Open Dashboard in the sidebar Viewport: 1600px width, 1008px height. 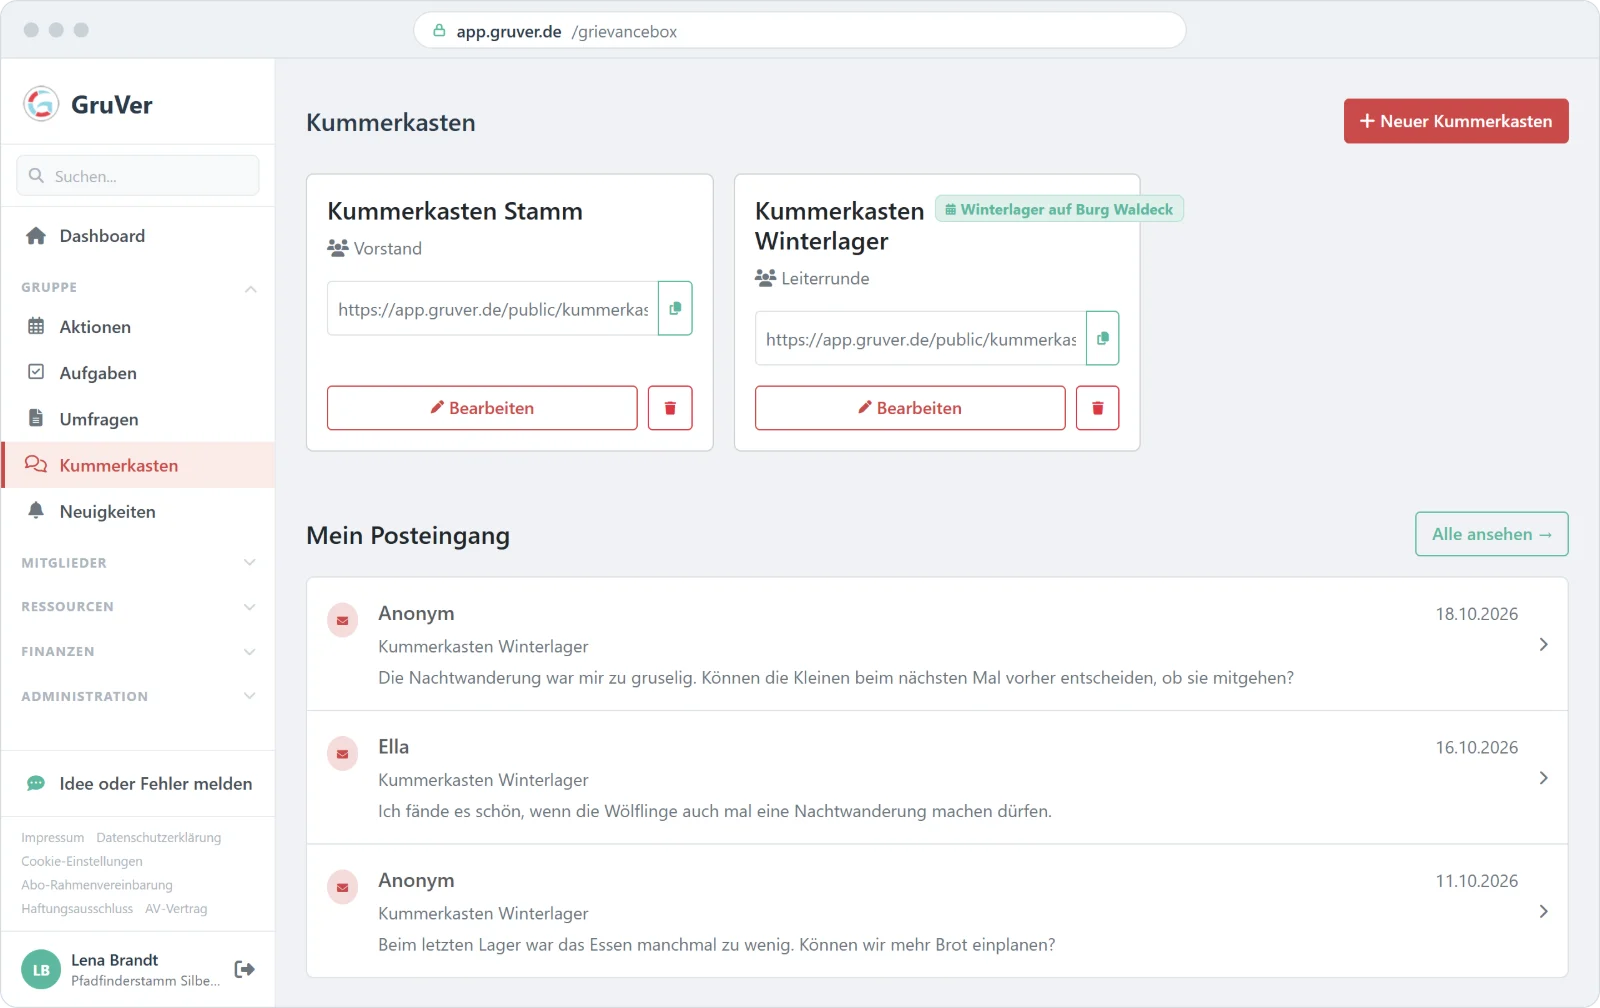tap(138, 236)
